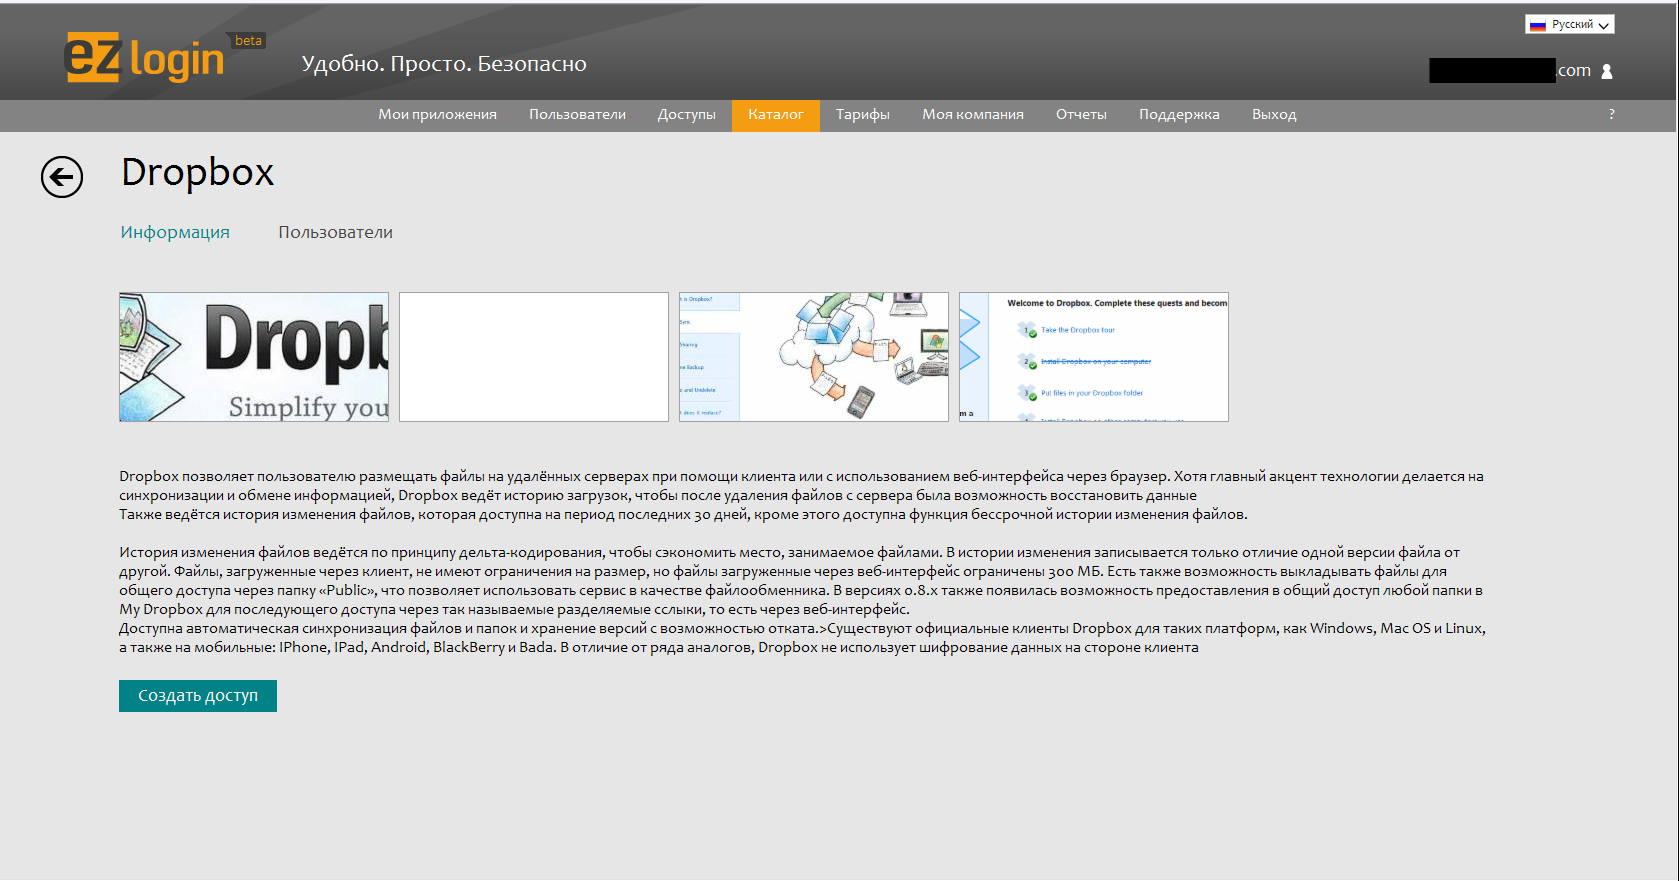Screen dimensions: 1679x881
Task: Click the beta badge next to logo
Action: click(x=248, y=41)
